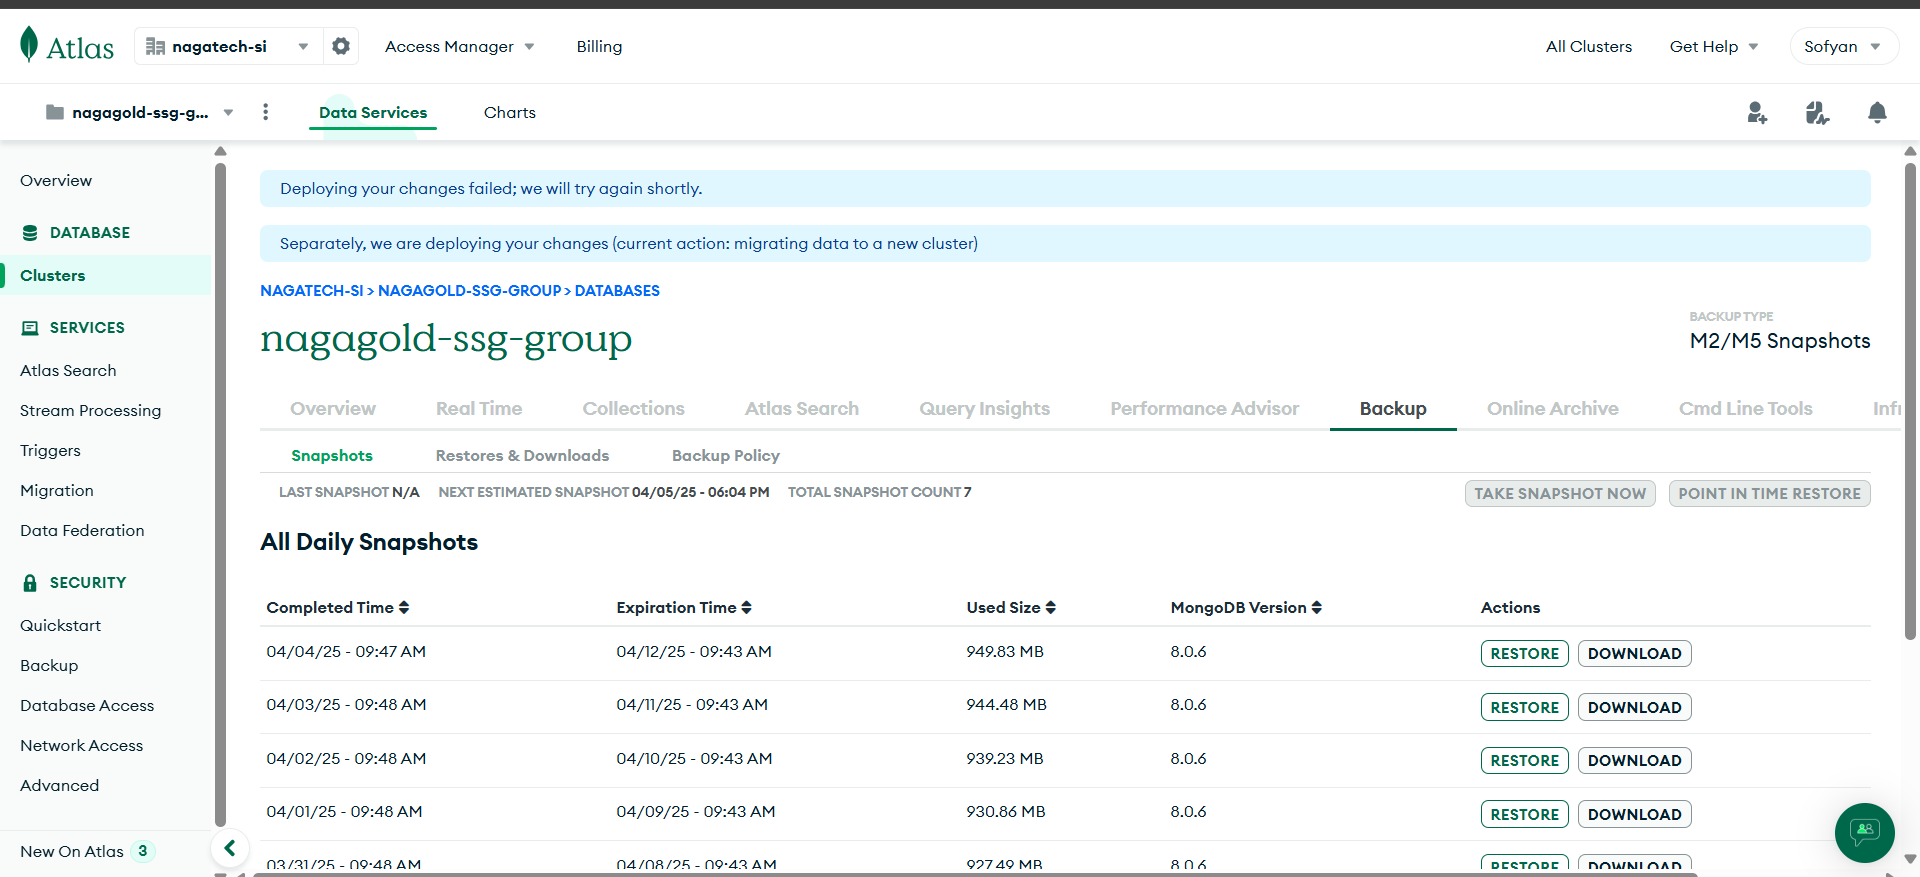Download the 04/03/25 snapshot
The image size is (1920, 877).
1634,707
